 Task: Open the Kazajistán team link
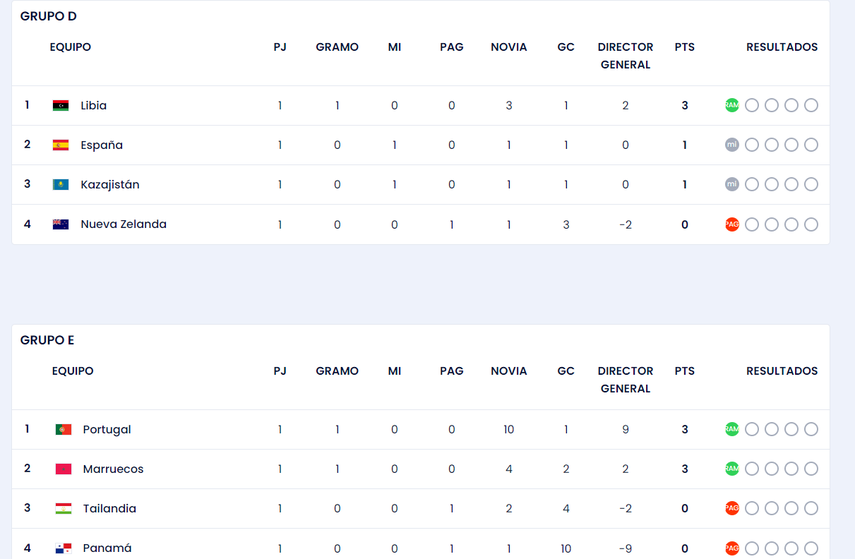pyautogui.click(x=110, y=185)
